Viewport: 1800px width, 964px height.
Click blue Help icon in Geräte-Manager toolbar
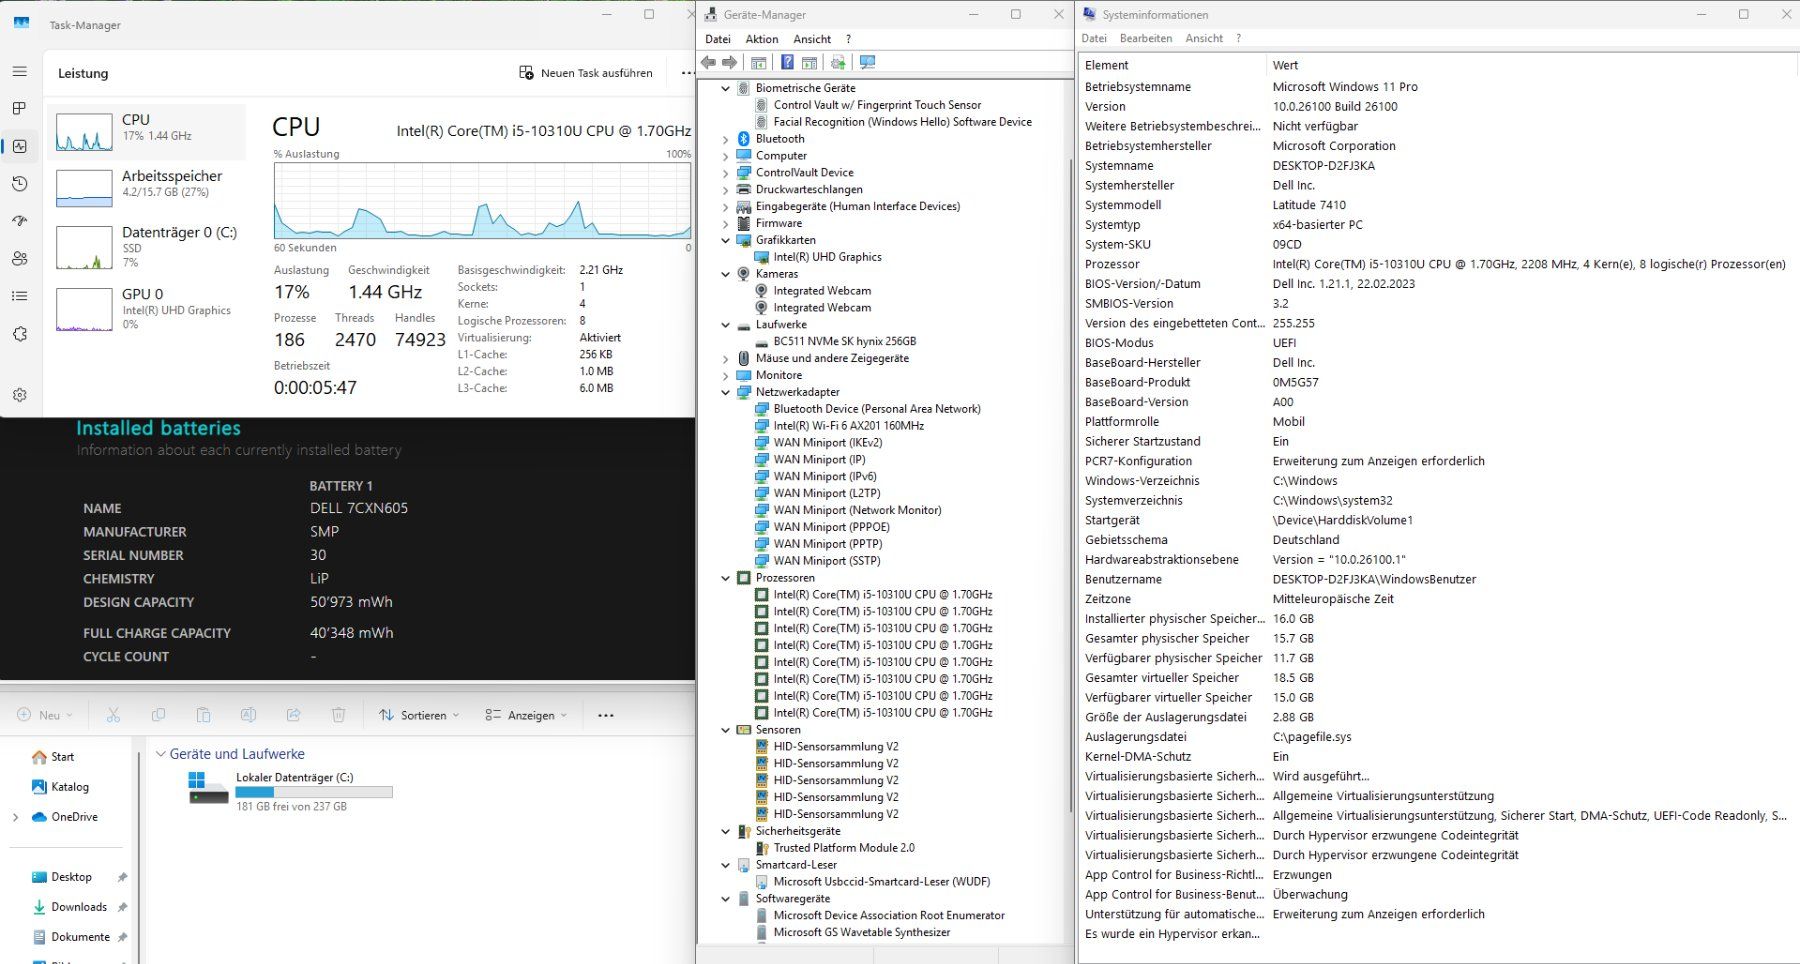point(787,62)
